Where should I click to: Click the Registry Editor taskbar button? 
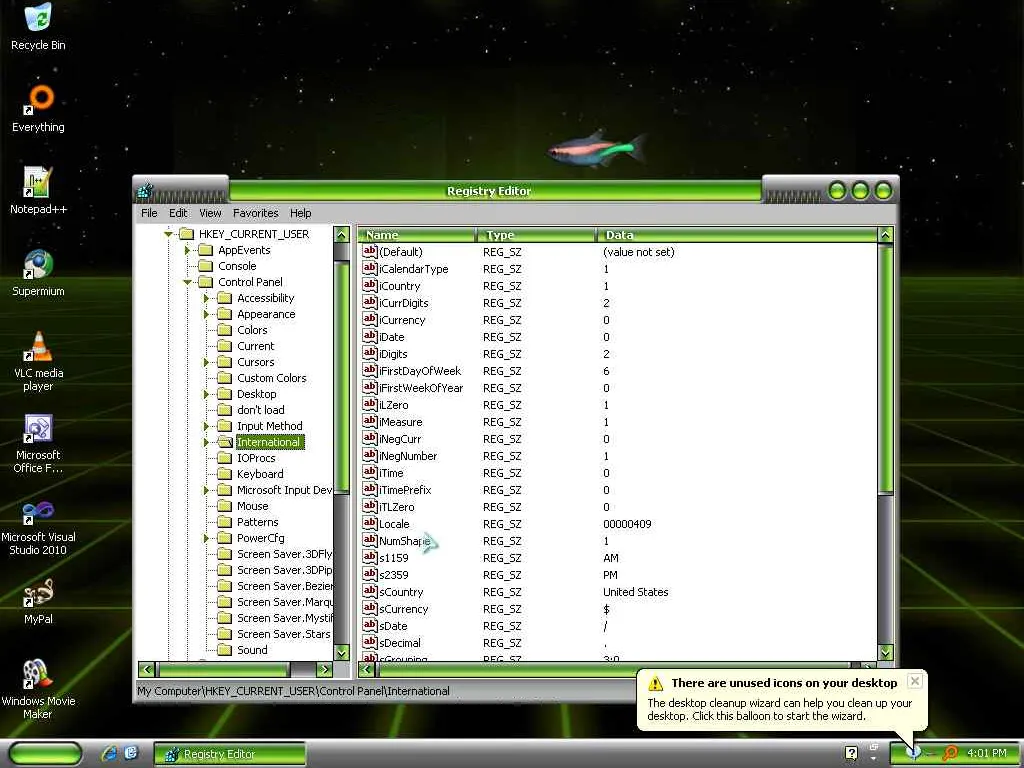(229, 754)
